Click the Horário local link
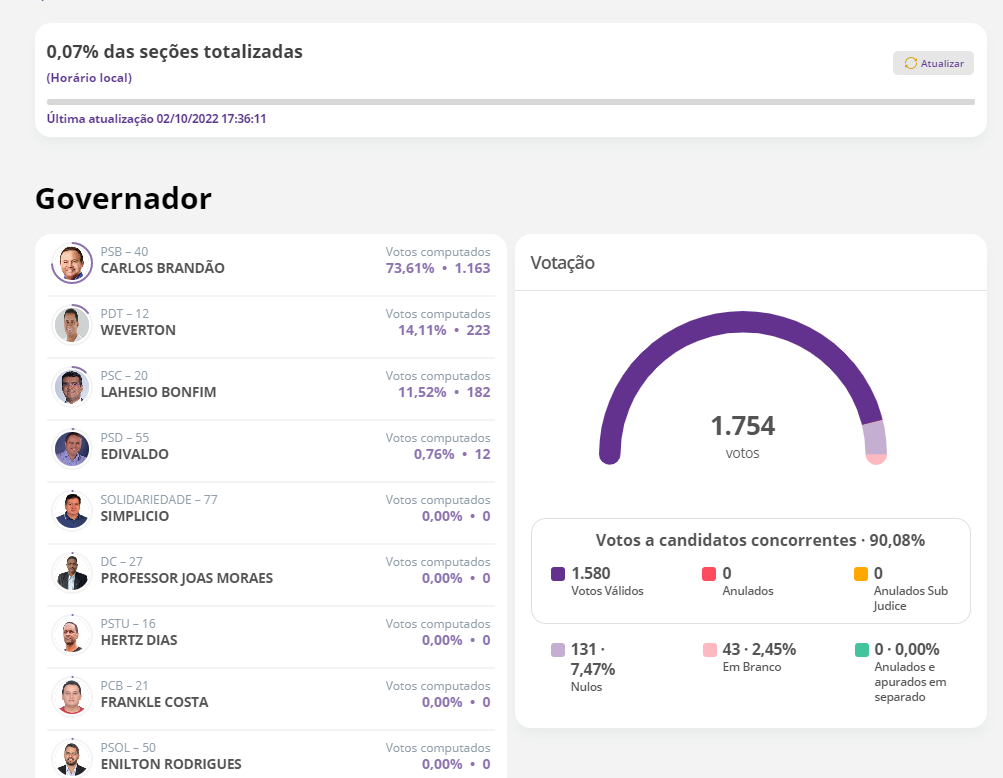The width and height of the screenshot is (1003, 778). (89, 78)
